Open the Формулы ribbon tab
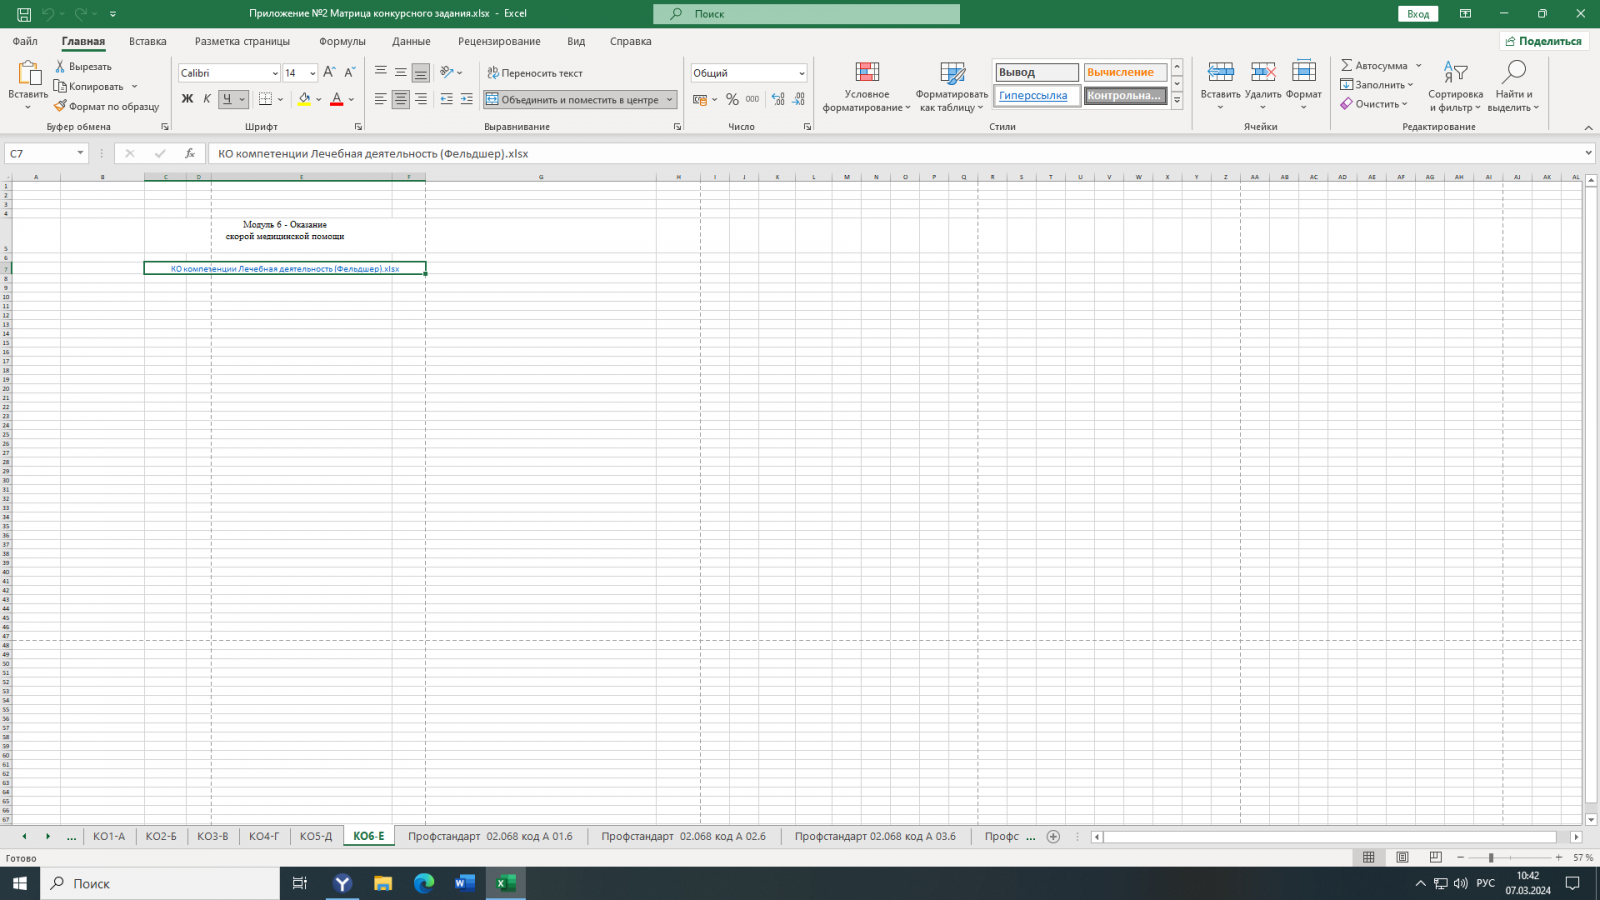 pyautogui.click(x=342, y=42)
